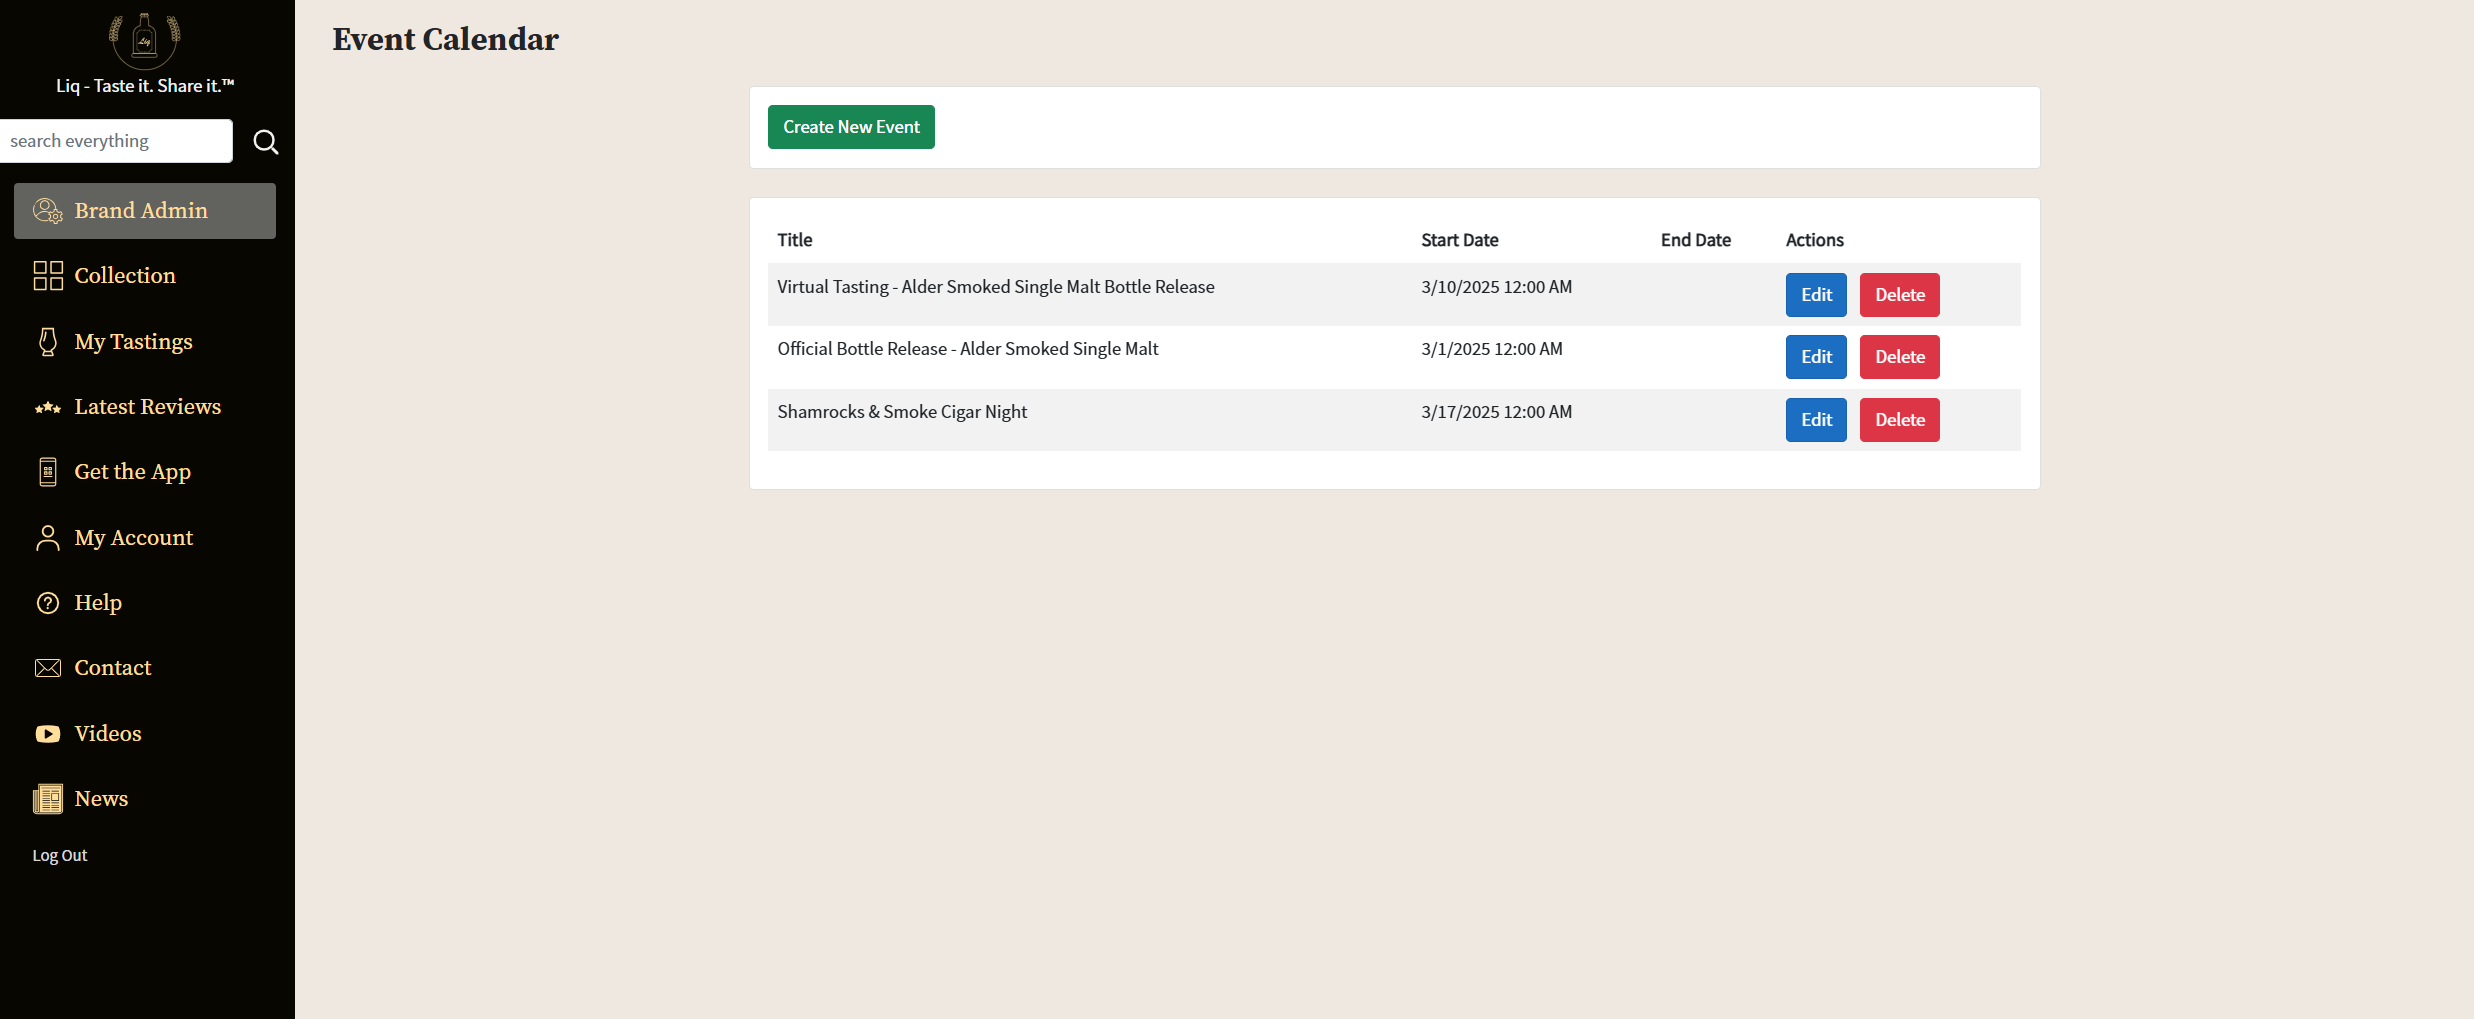Click the Contact envelope icon
The image size is (2474, 1019).
(x=48, y=668)
